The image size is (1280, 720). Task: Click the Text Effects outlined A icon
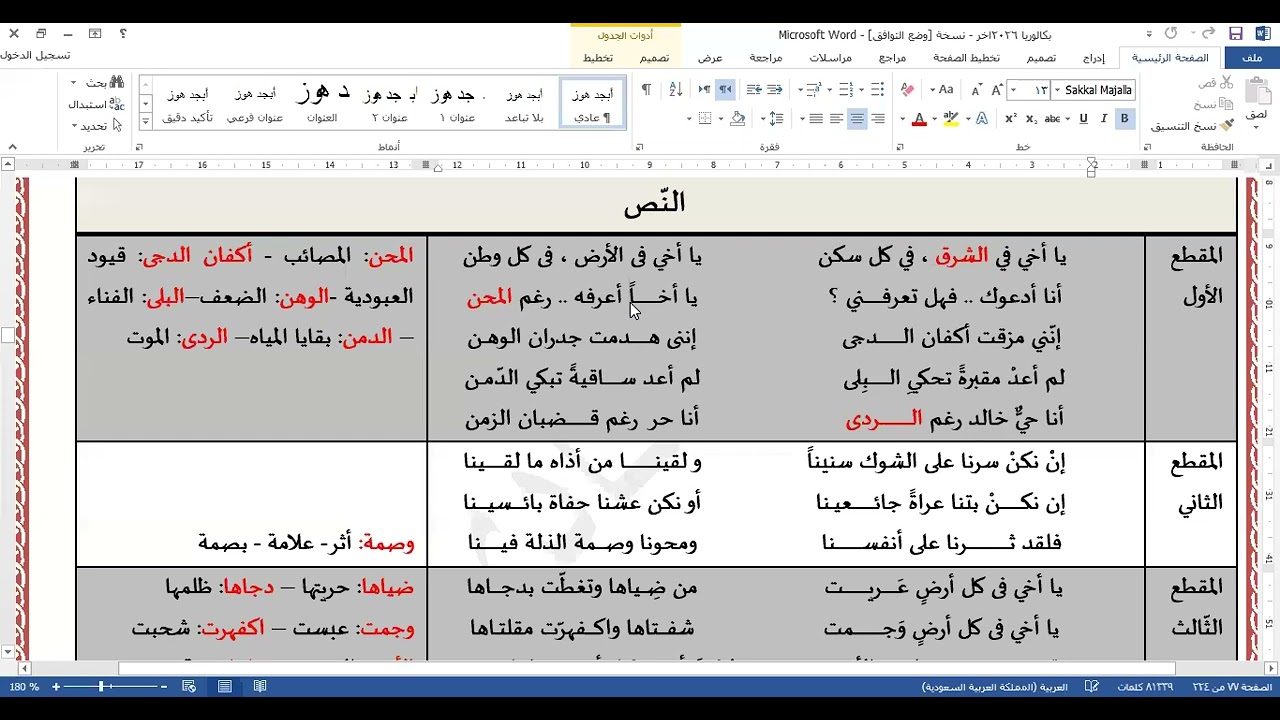point(982,118)
